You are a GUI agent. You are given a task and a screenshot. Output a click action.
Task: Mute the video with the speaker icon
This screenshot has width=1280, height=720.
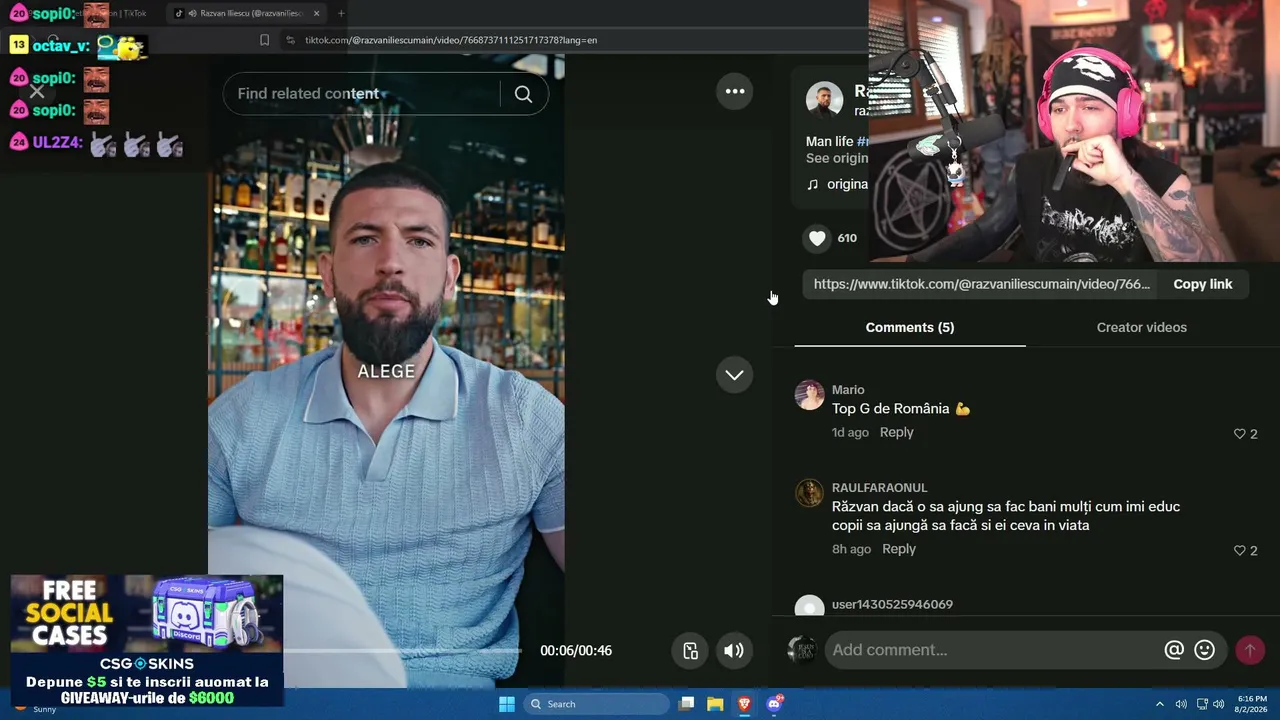point(734,651)
